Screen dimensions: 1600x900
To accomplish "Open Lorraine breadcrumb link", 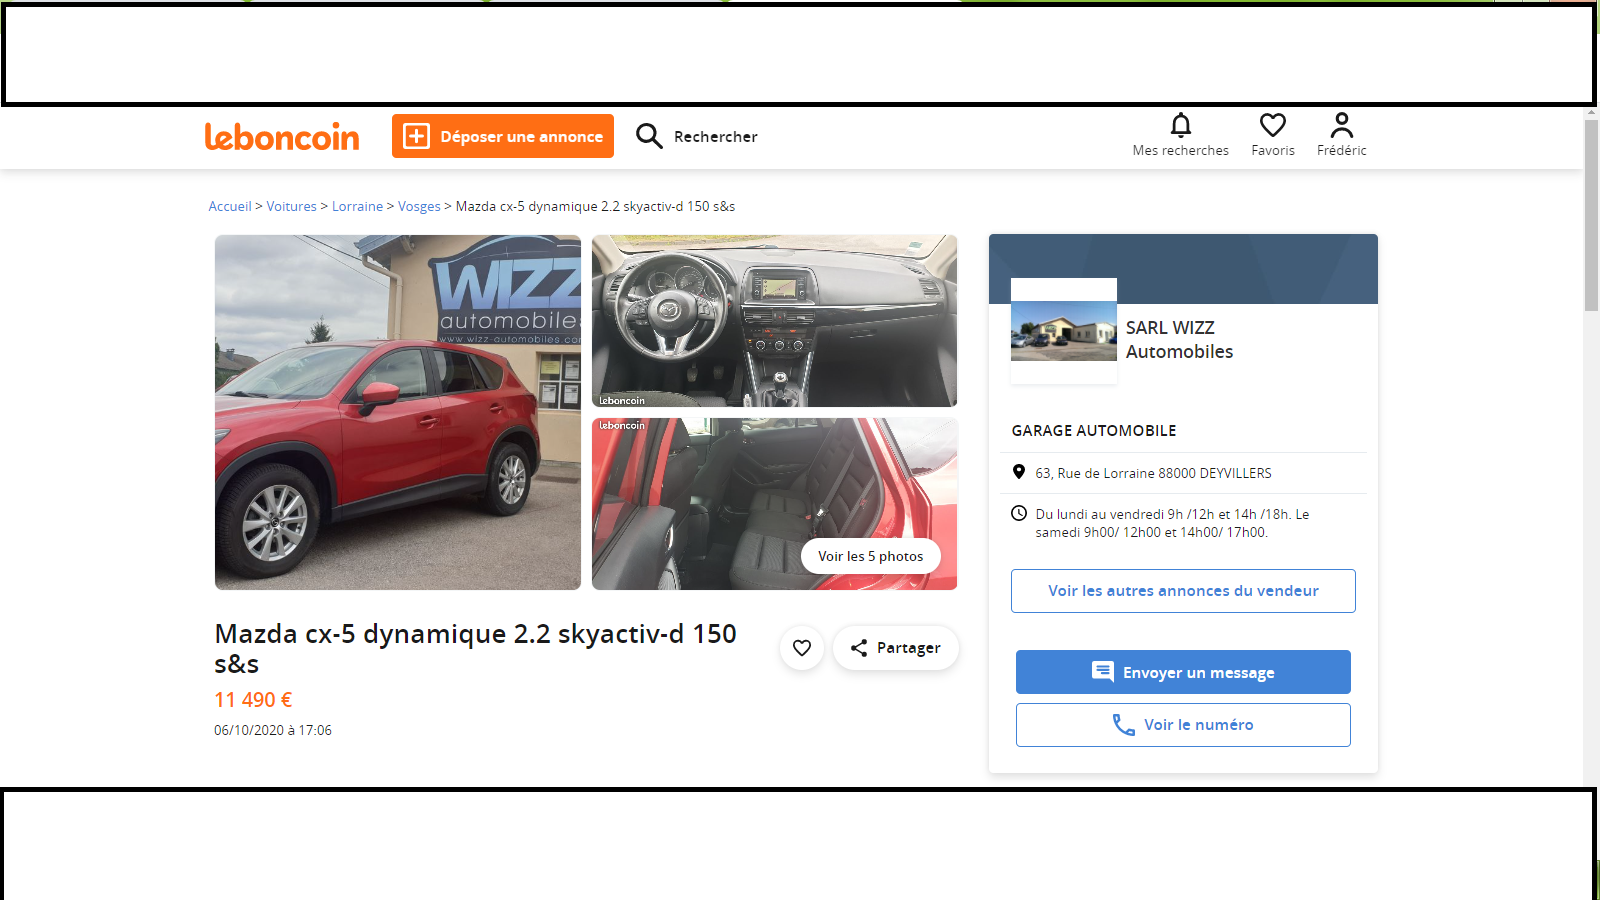I will (x=357, y=207).
